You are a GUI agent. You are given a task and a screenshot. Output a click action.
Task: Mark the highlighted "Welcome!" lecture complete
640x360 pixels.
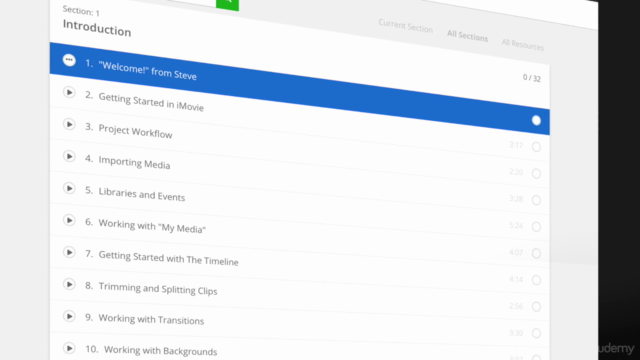[x=536, y=120]
